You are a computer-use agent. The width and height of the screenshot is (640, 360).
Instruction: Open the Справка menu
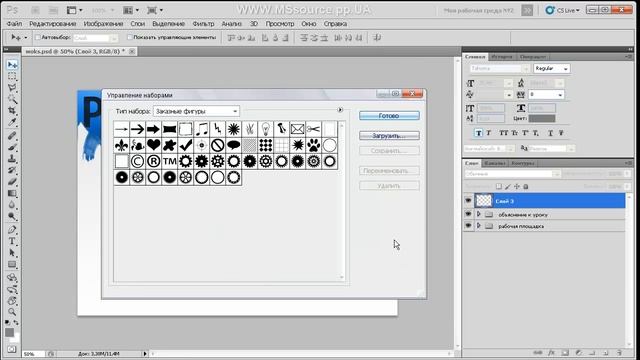pos(335,24)
